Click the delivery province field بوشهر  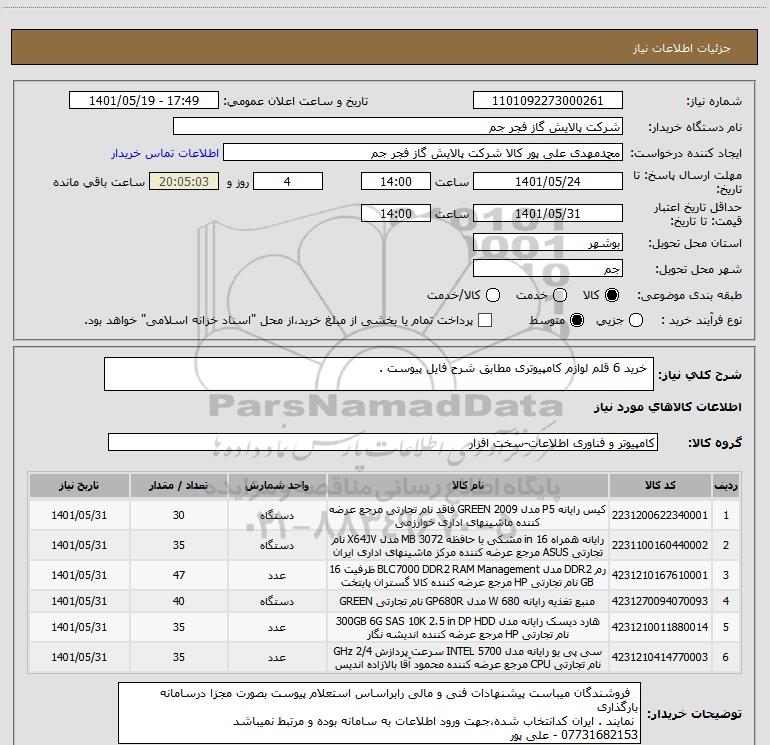(x=548, y=242)
